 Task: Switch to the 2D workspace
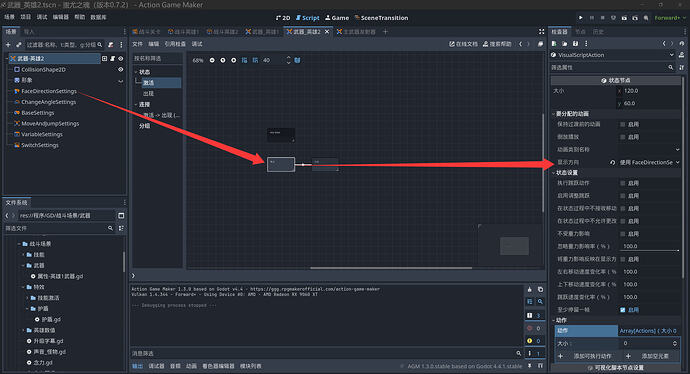pyautogui.click(x=283, y=18)
